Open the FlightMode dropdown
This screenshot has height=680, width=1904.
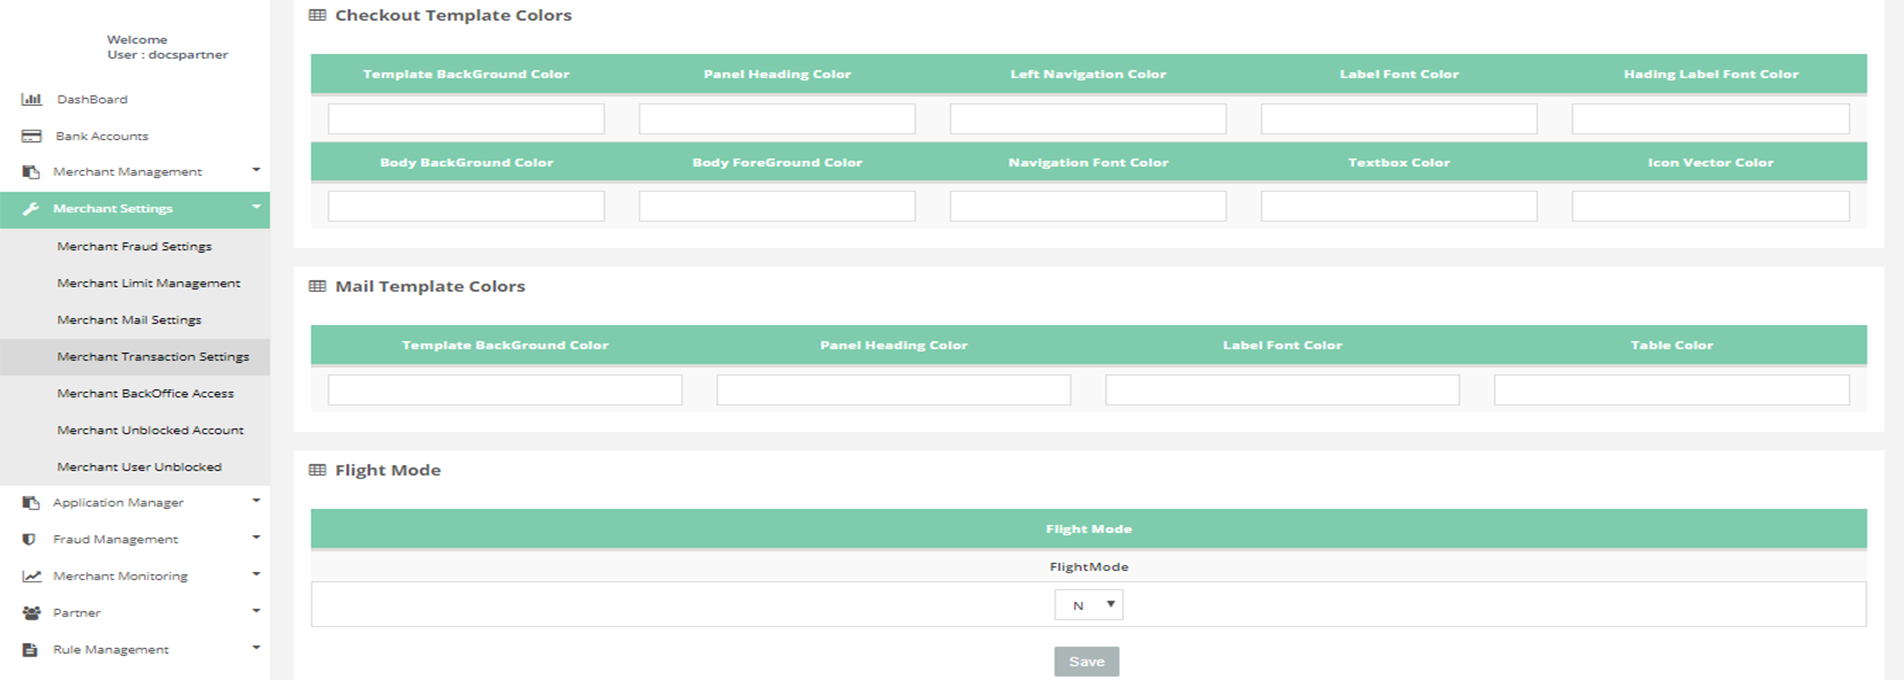click(x=1088, y=605)
